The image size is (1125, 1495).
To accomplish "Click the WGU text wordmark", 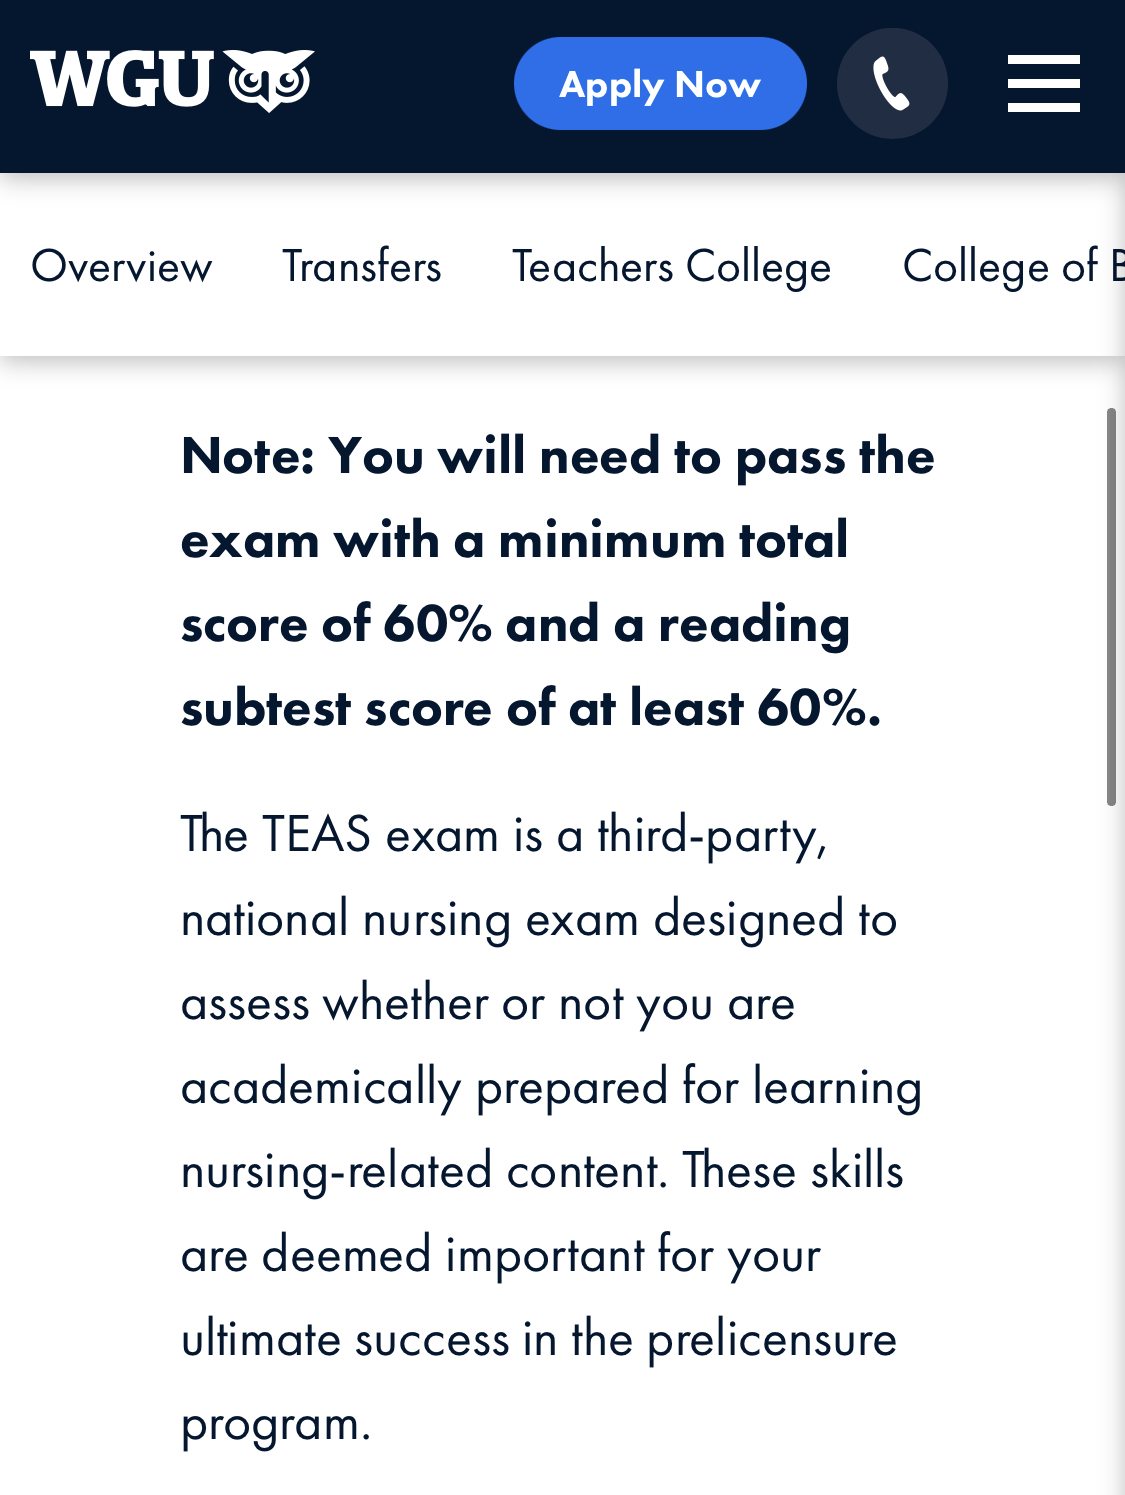I will [x=122, y=80].
